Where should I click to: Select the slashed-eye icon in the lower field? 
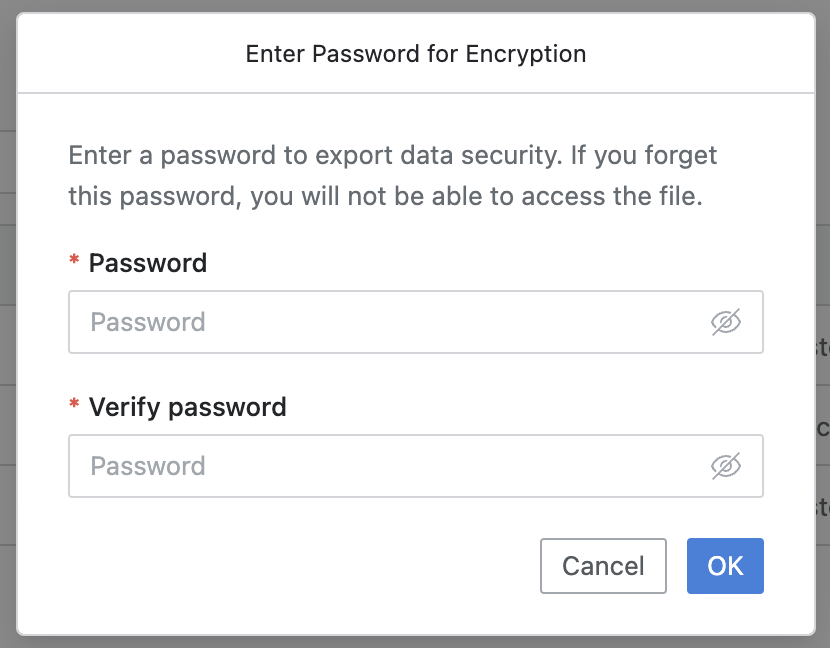(x=726, y=466)
